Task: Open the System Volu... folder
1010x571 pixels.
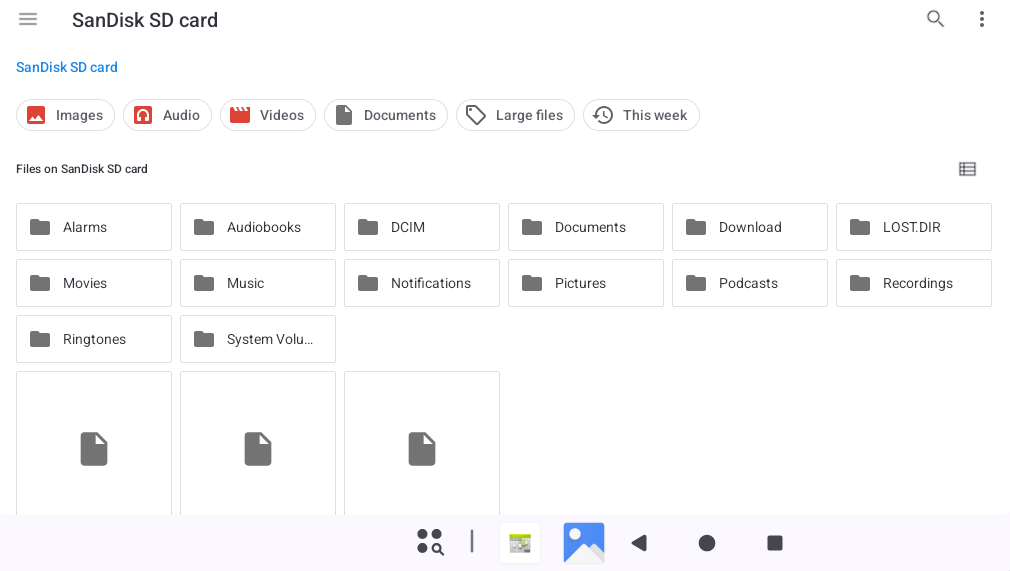Action: tap(258, 339)
